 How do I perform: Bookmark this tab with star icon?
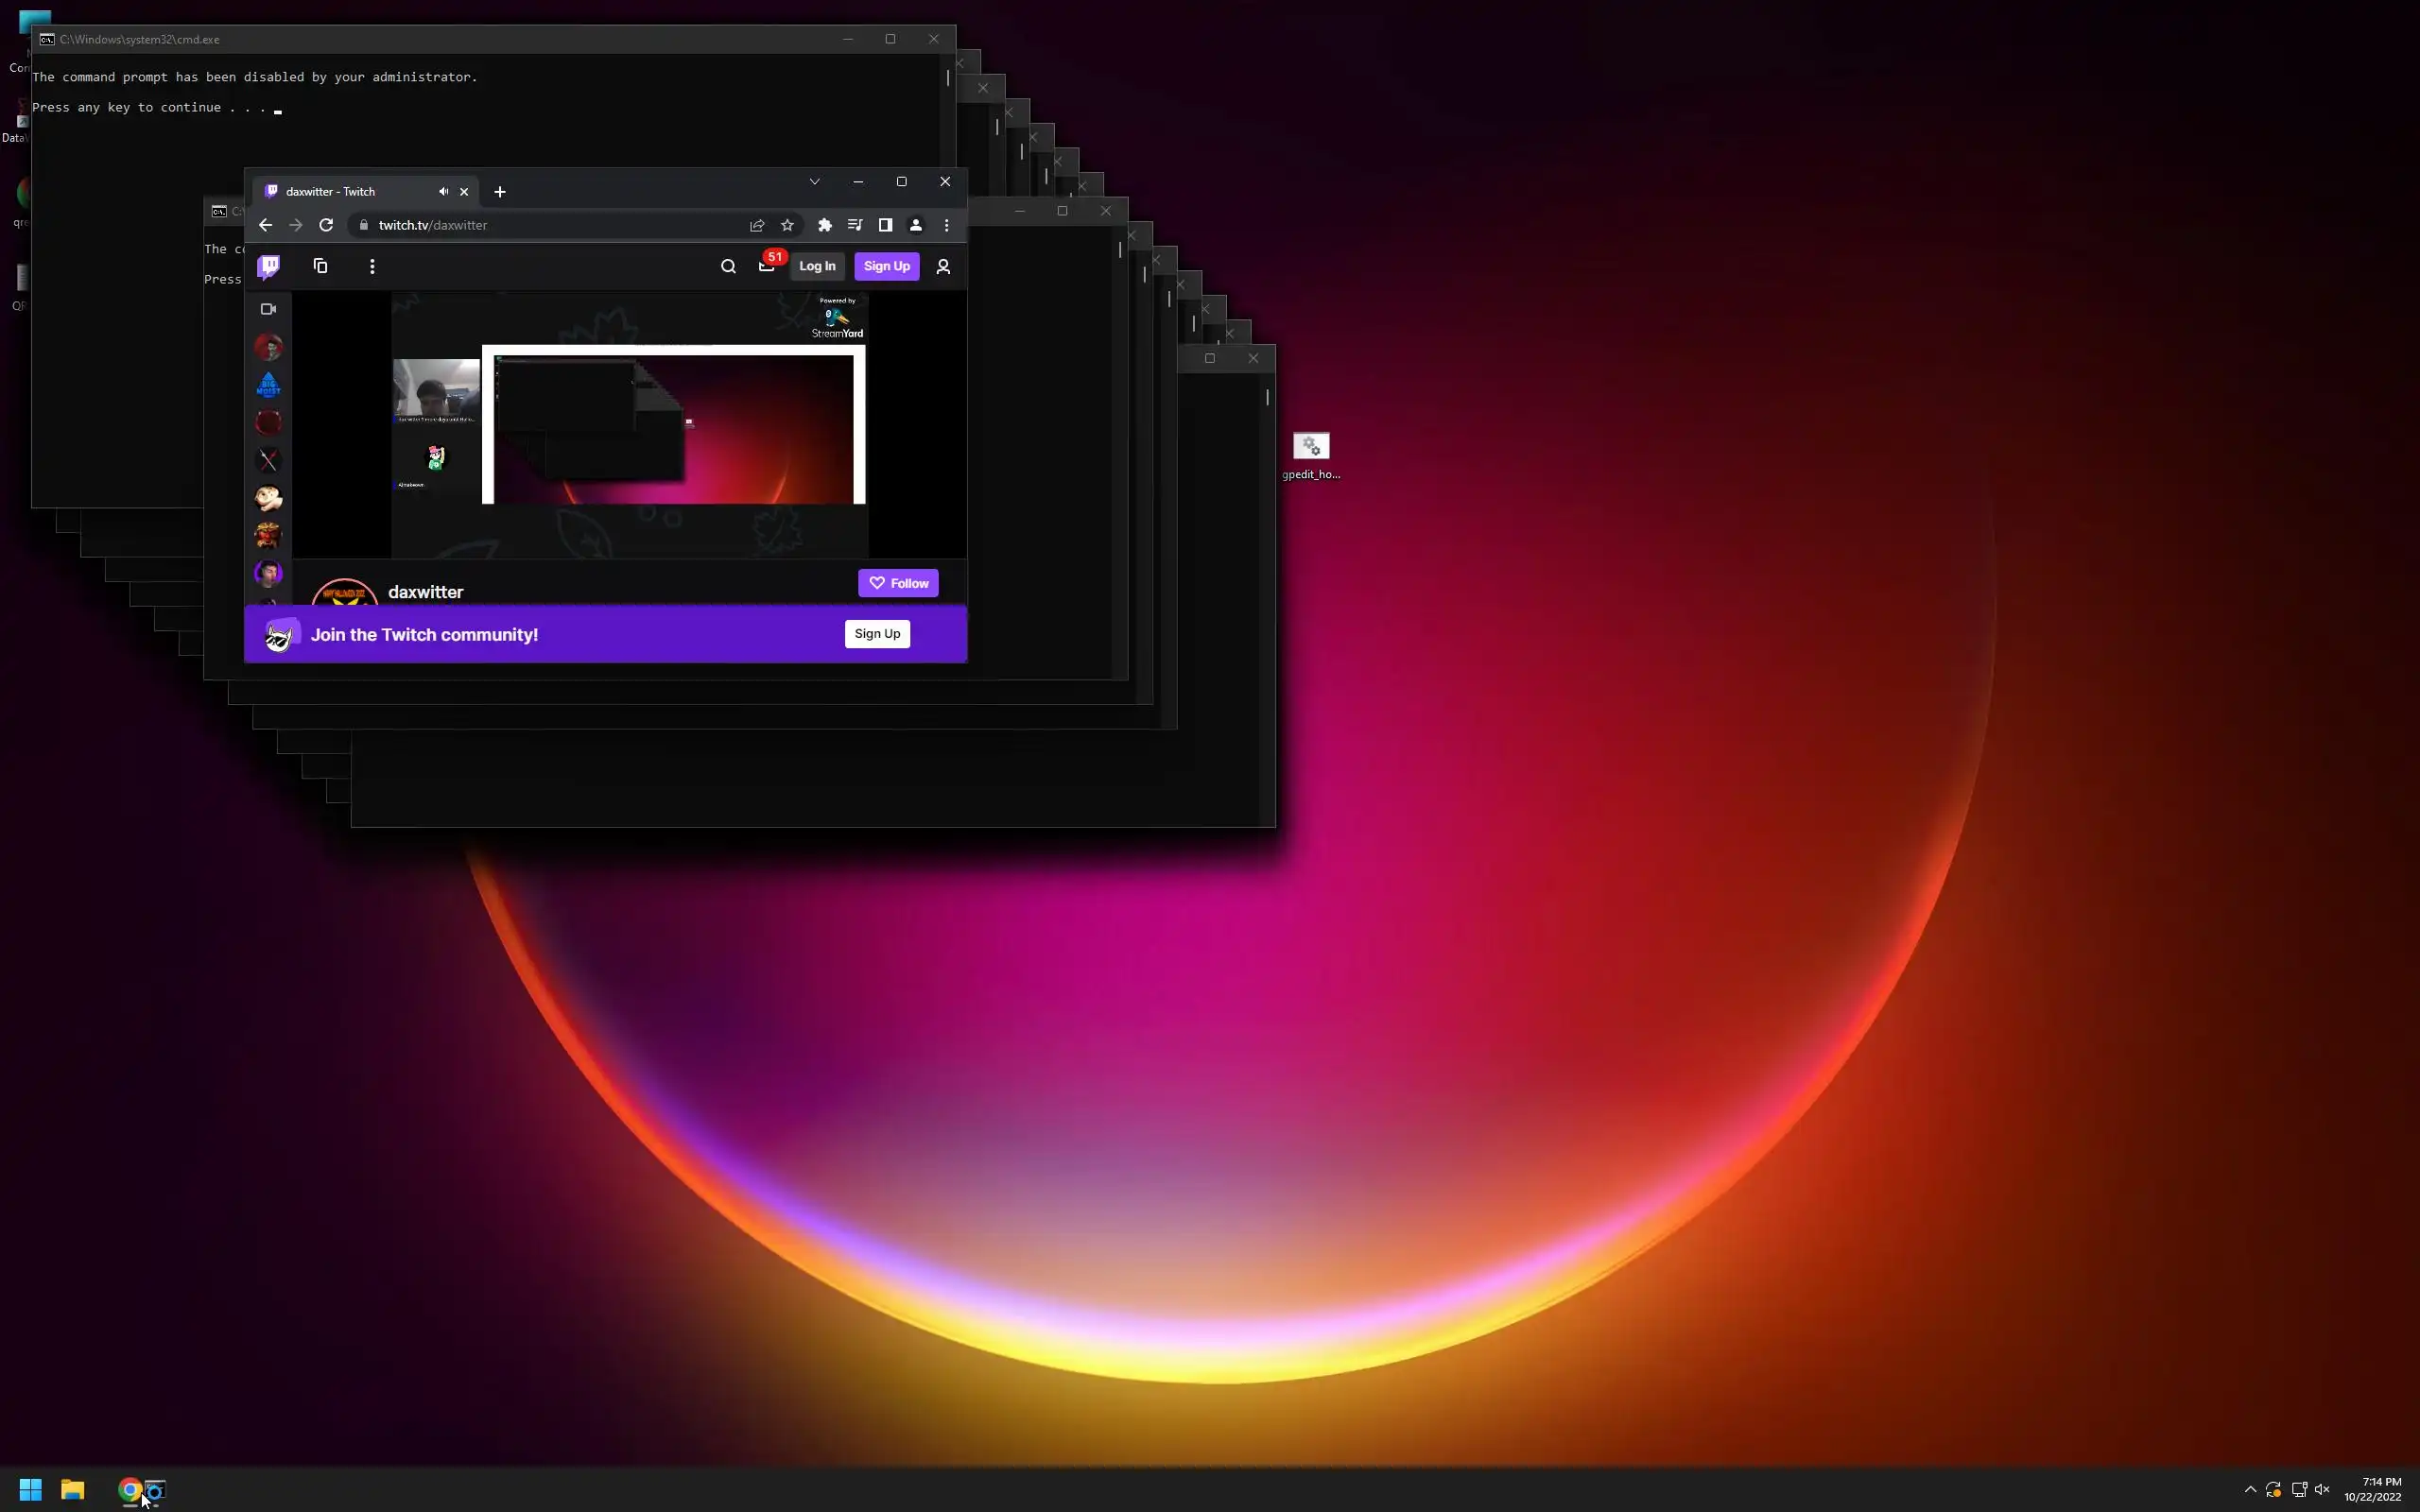tap(787, 225)
